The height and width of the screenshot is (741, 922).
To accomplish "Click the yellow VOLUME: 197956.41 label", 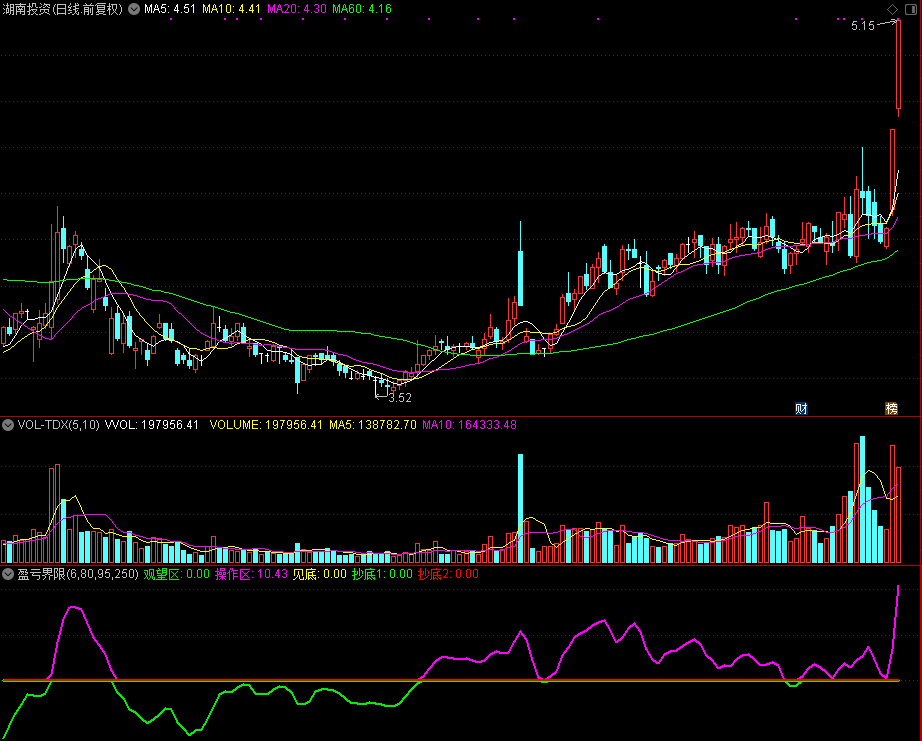I will (x=266, y=425).
